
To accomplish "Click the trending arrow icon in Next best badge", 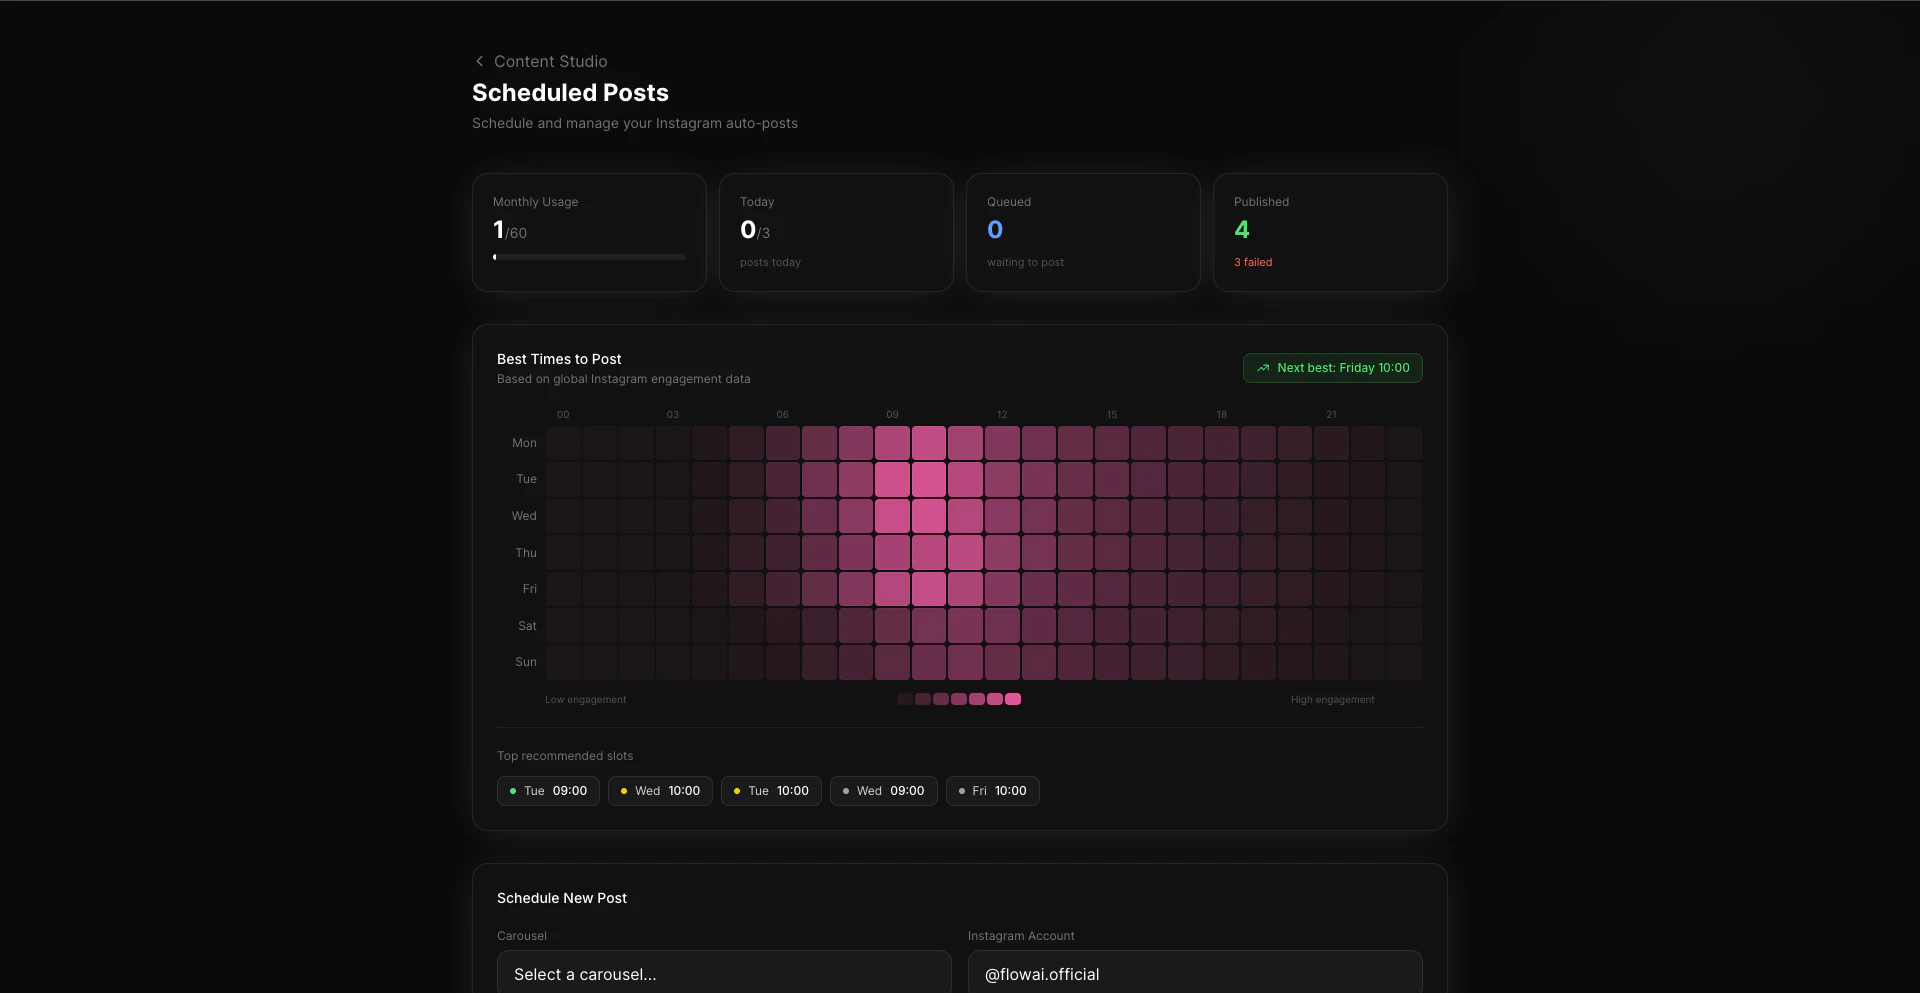I will pyautogui.click(x=1263, y=368).
